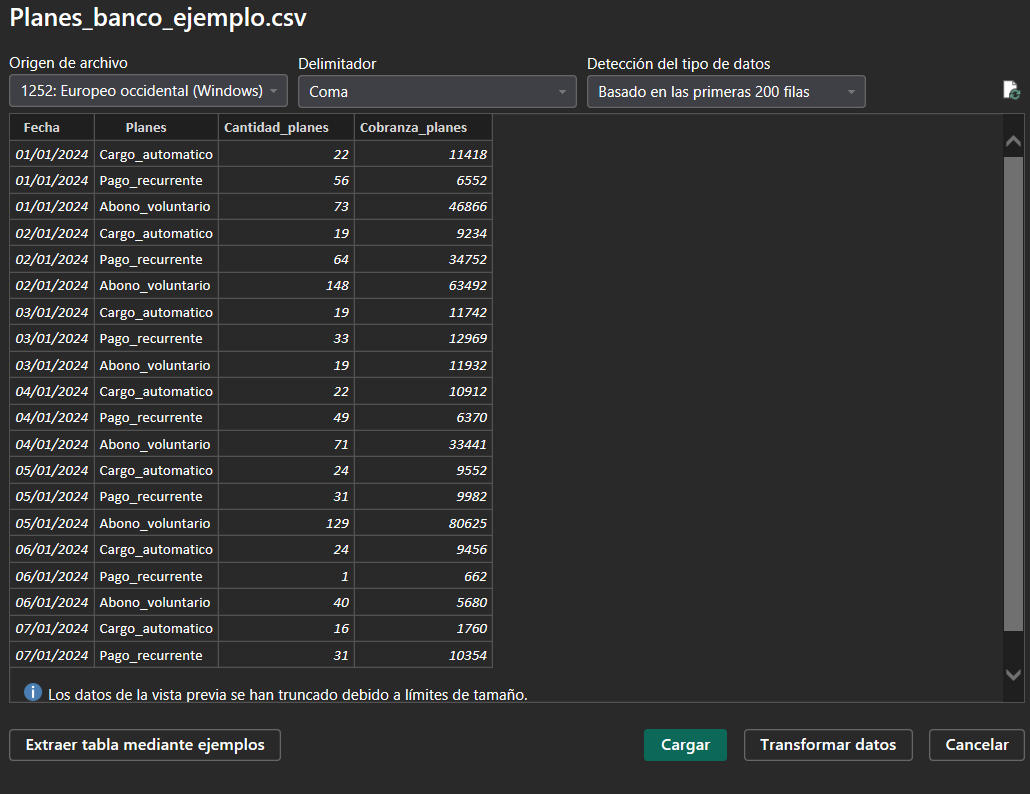Click the Cargar button
Screen dimensions: 1030x794
pos(685,745)
